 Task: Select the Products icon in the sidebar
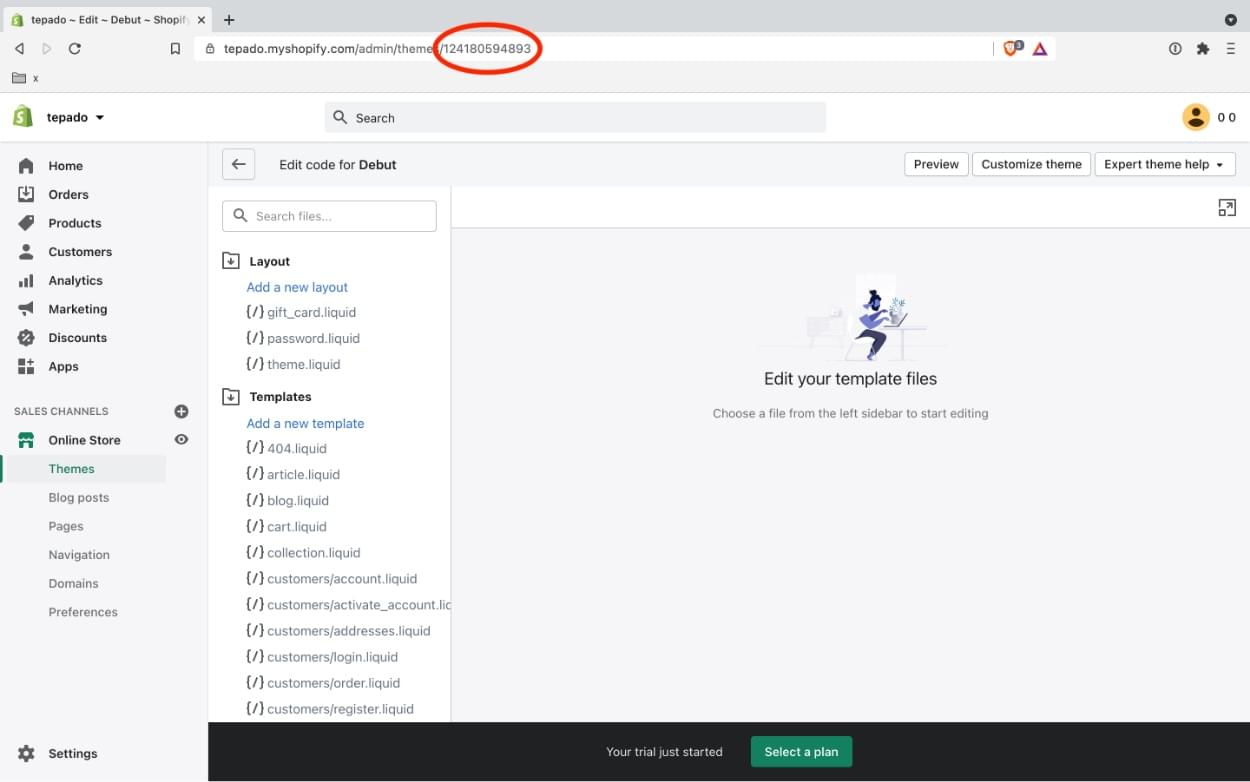tap(28, 222)
